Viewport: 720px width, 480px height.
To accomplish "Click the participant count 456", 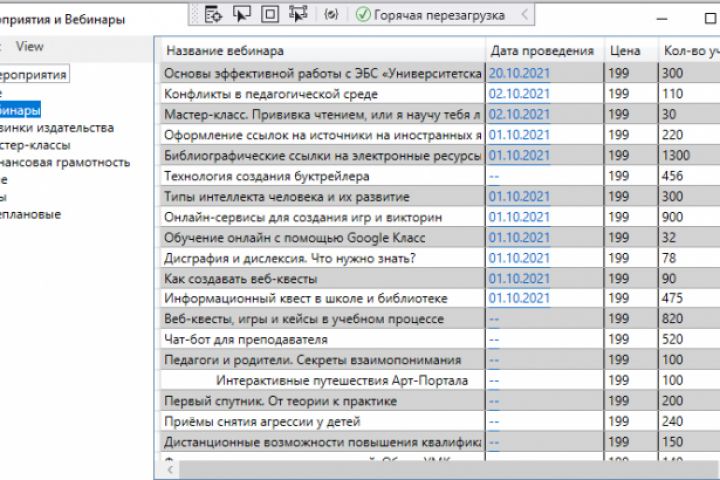I will click(x=672, y=176).
